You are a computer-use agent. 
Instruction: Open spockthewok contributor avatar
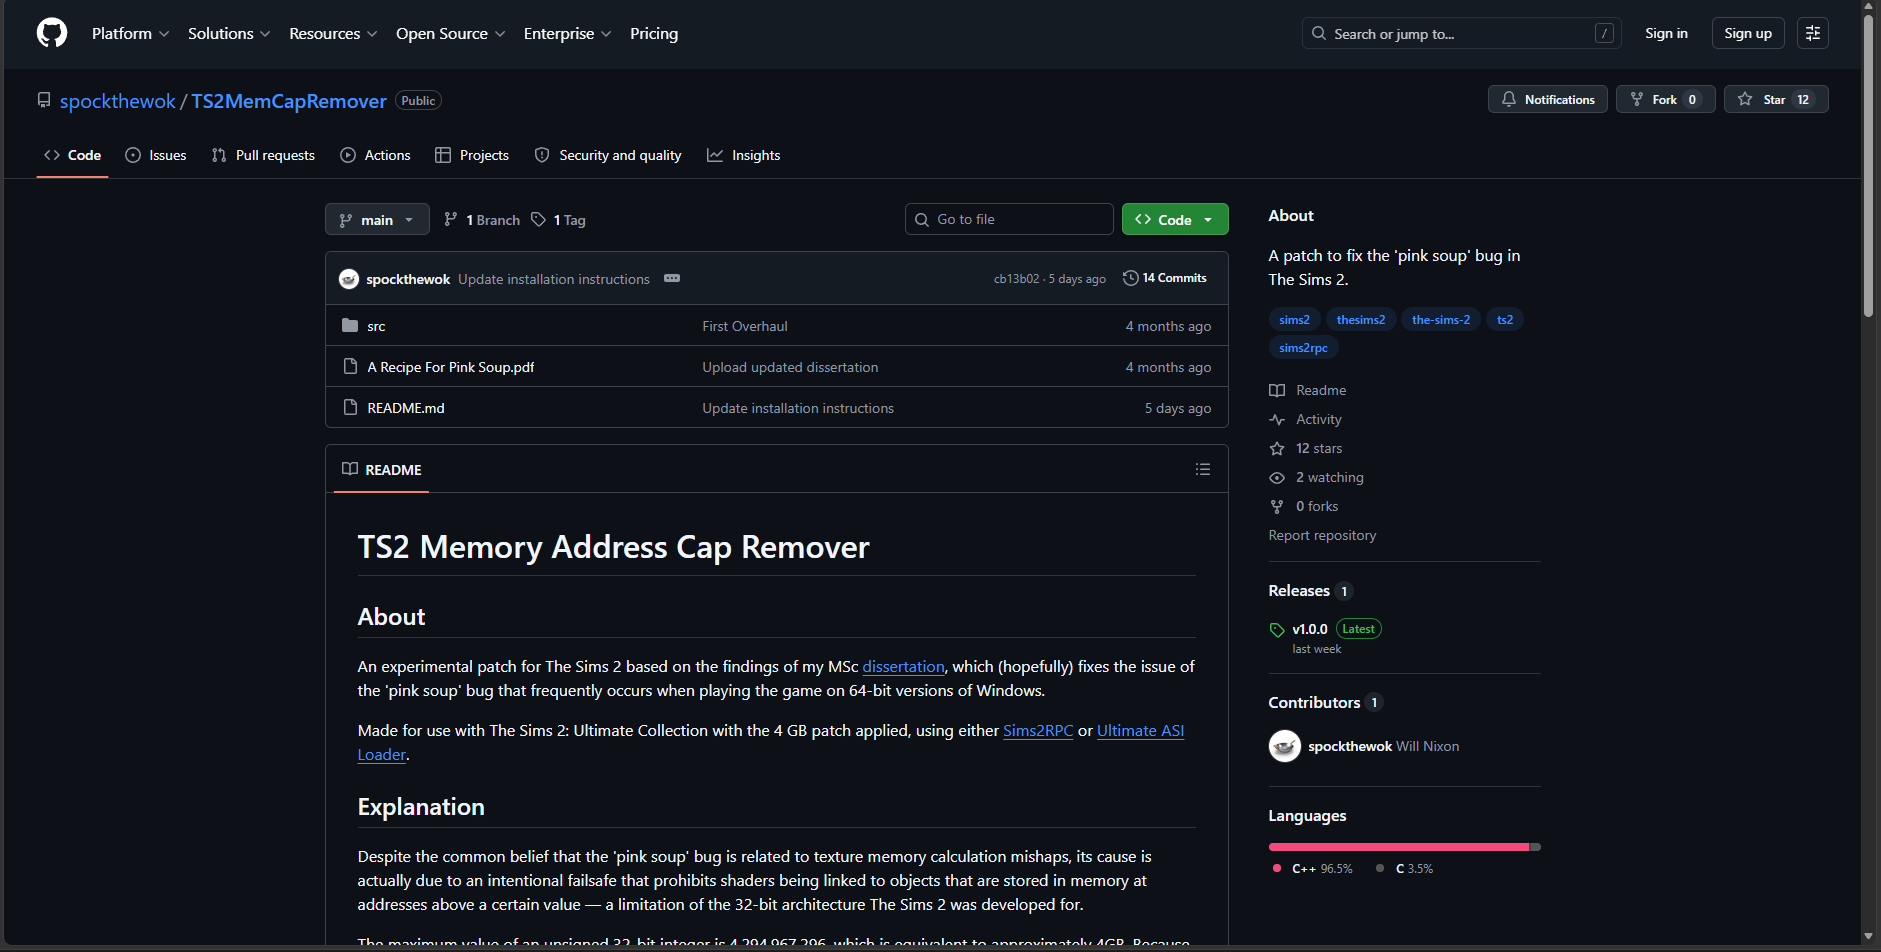pos(1285,746)
